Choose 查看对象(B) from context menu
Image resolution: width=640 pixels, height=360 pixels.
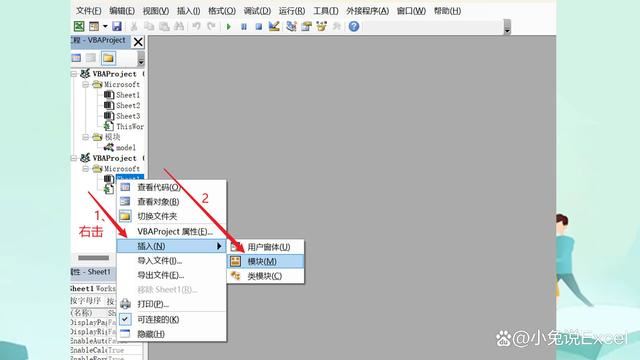pyautogui.click(x=171, y=202)
